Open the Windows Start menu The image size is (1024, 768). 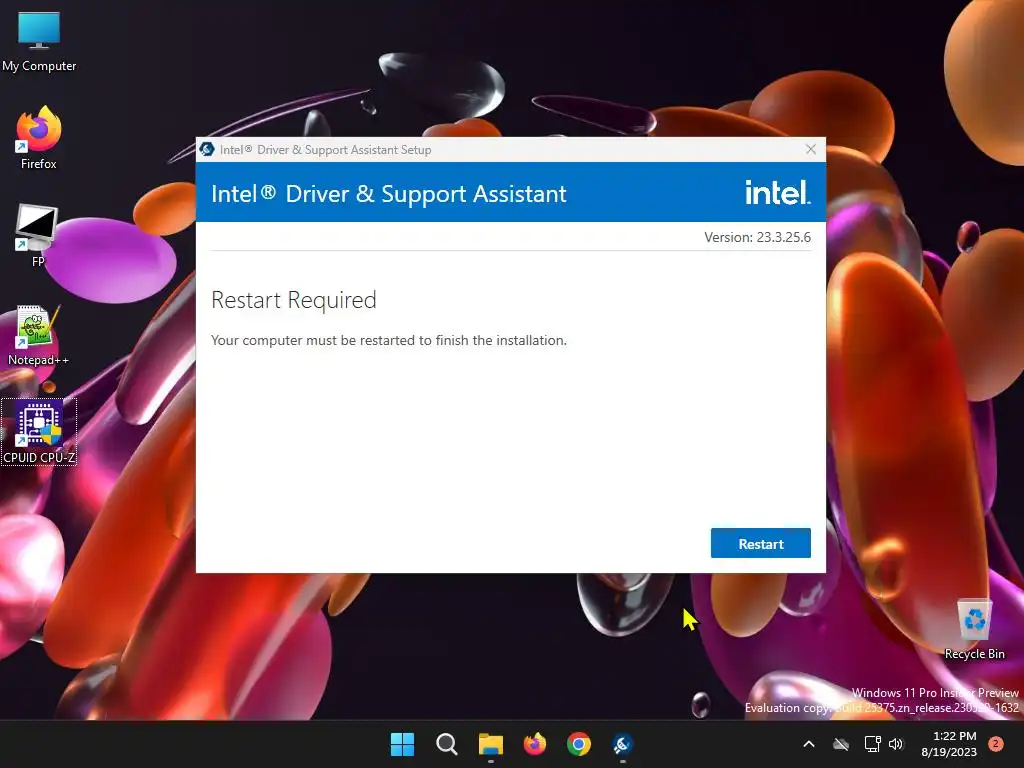402,744
